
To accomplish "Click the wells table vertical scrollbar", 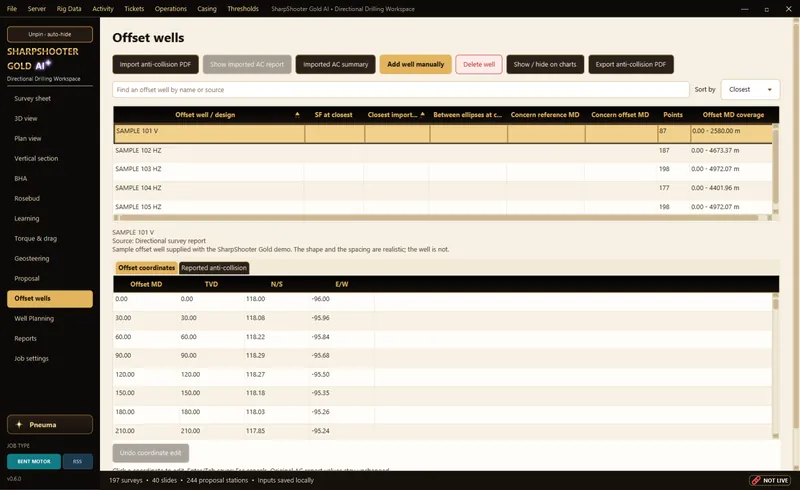I will [x=776, y=166].
